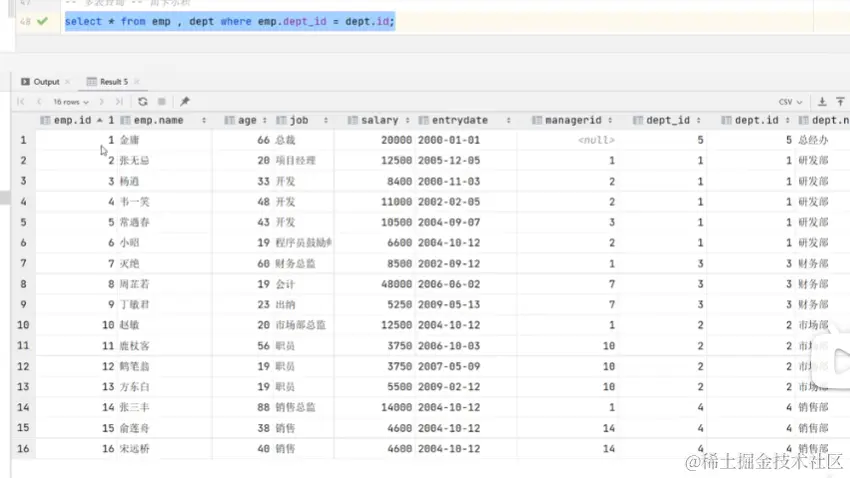Toggle sorting on the emp.name column
The height and width of the screenshot is (478, 850).
coord(204,120)
